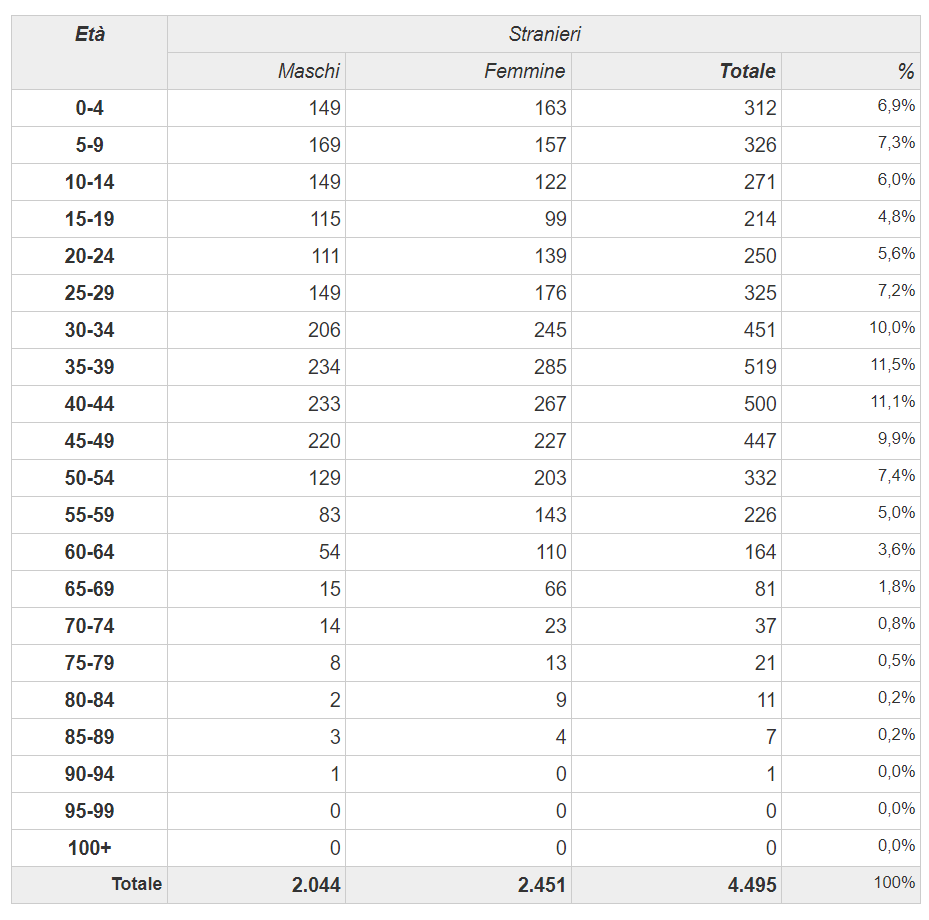Viewport: 929px width, 920px height.
Task: Click the 35-39 age row label
Action: 90,367
